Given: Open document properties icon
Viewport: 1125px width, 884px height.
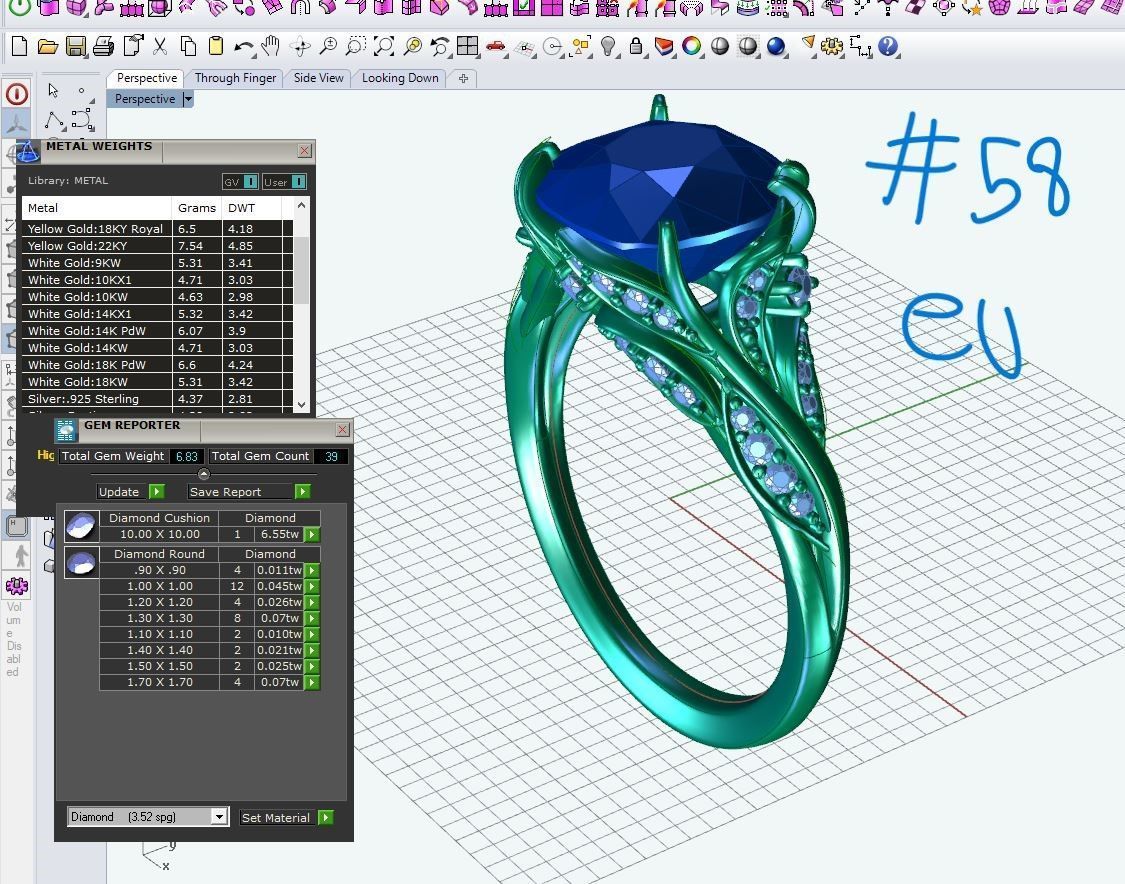Looking at the screenshot, I should (x=133, y=47).
